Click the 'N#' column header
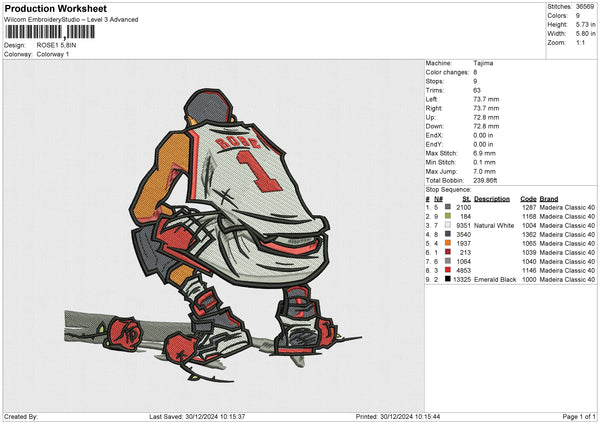The height and width of the screenshot is (424, 600). [x=439, y=199]
